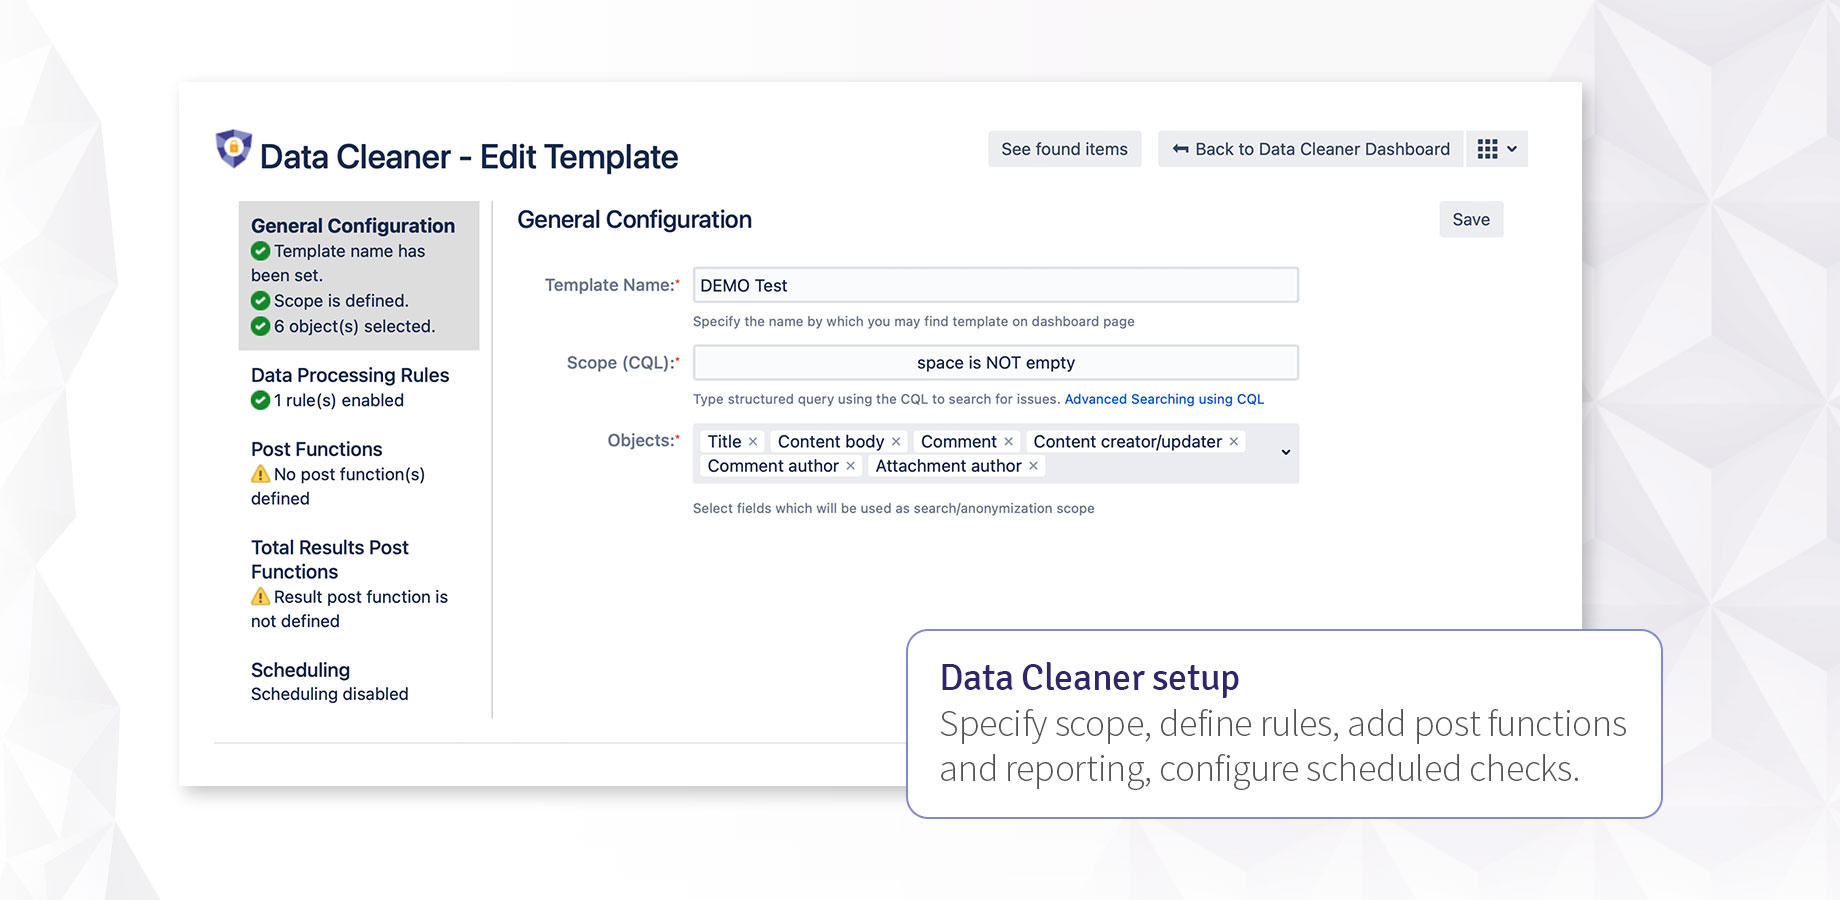1840x900 pixels.
Task: Select the Scheduling section
Action: tap(300, 670)
